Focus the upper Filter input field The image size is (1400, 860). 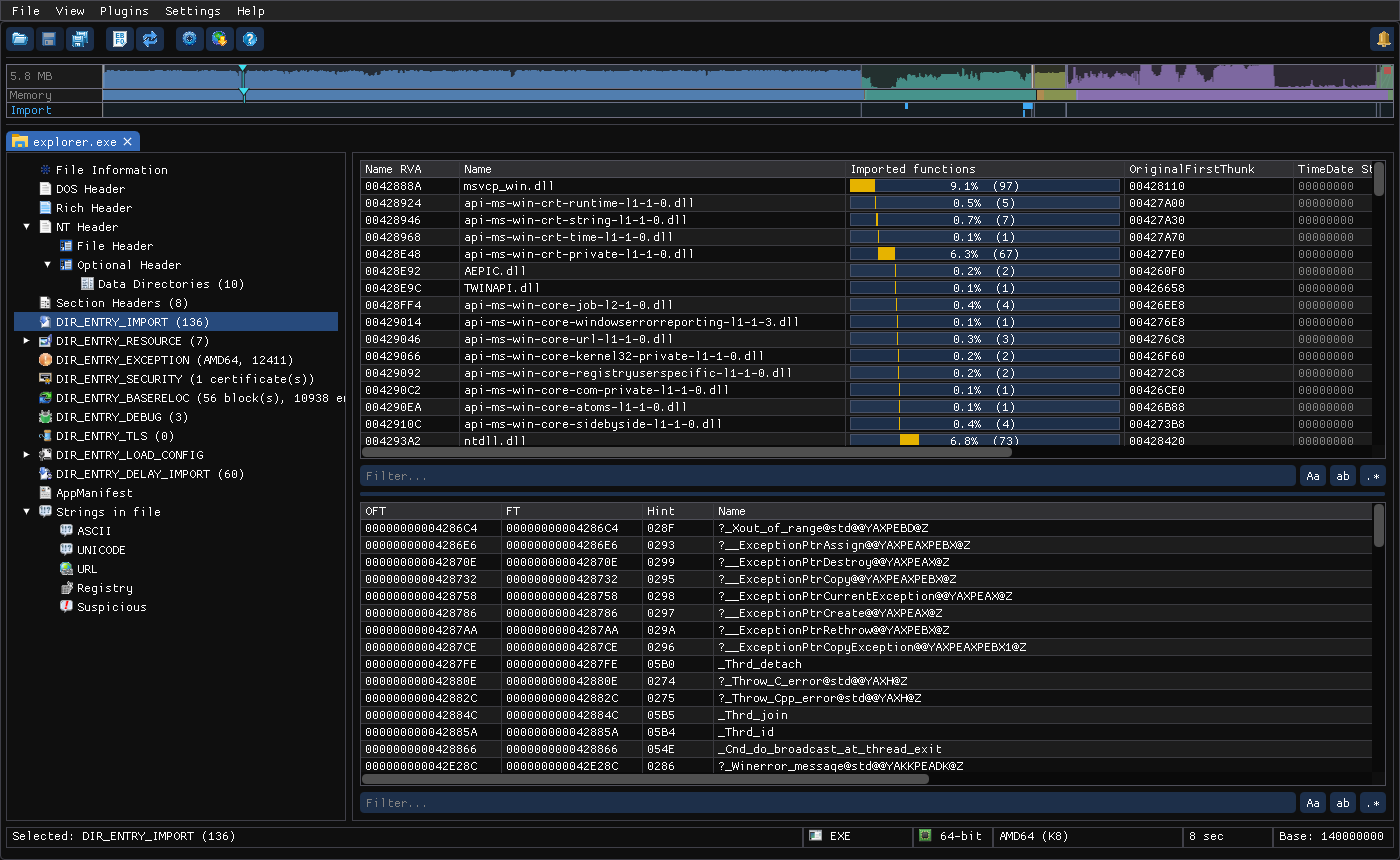828,476
